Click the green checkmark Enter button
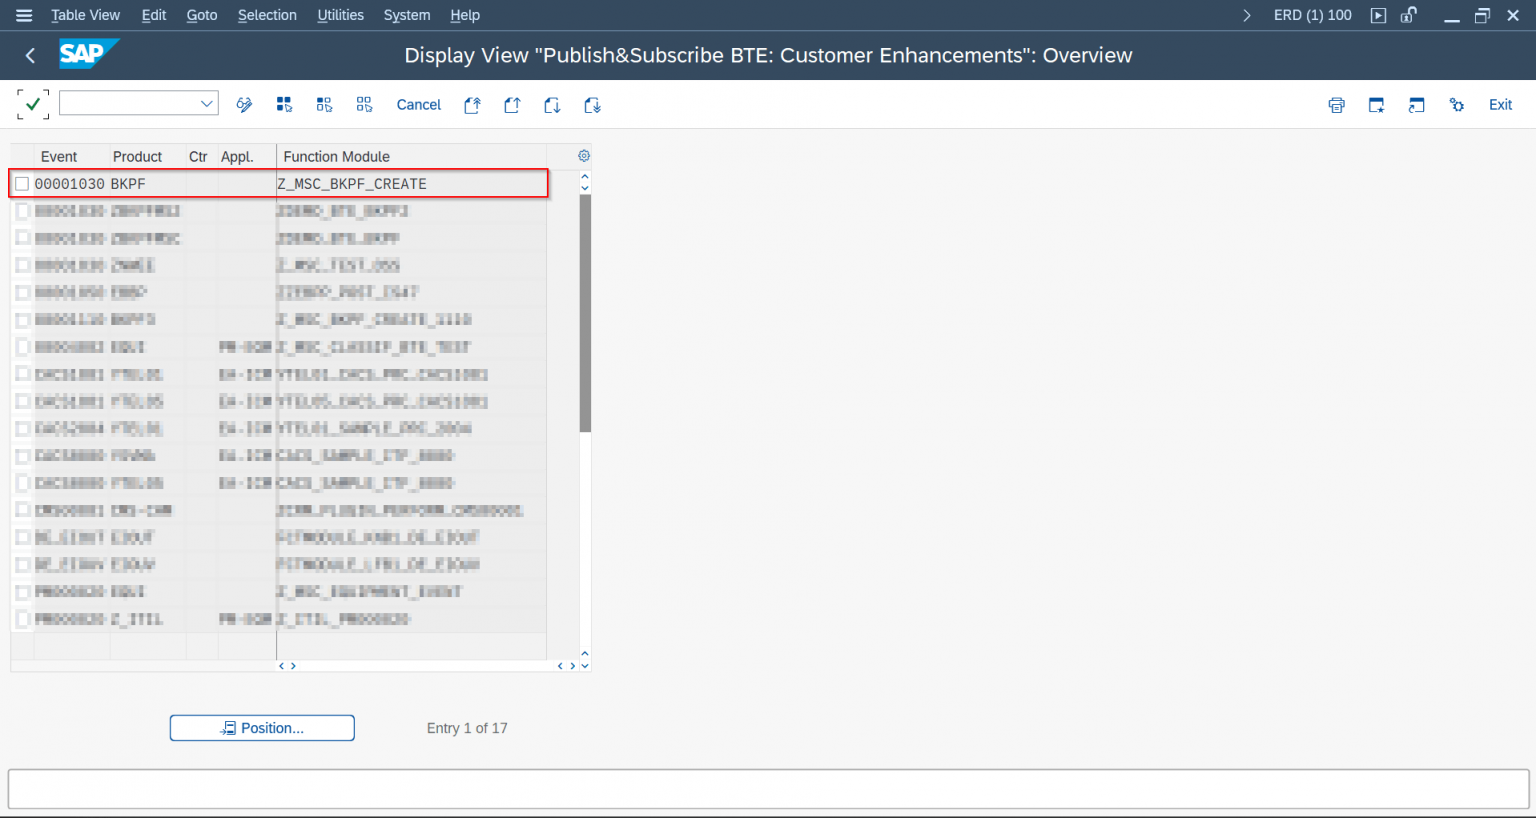The image size is (1536, 818). [33, 104]
